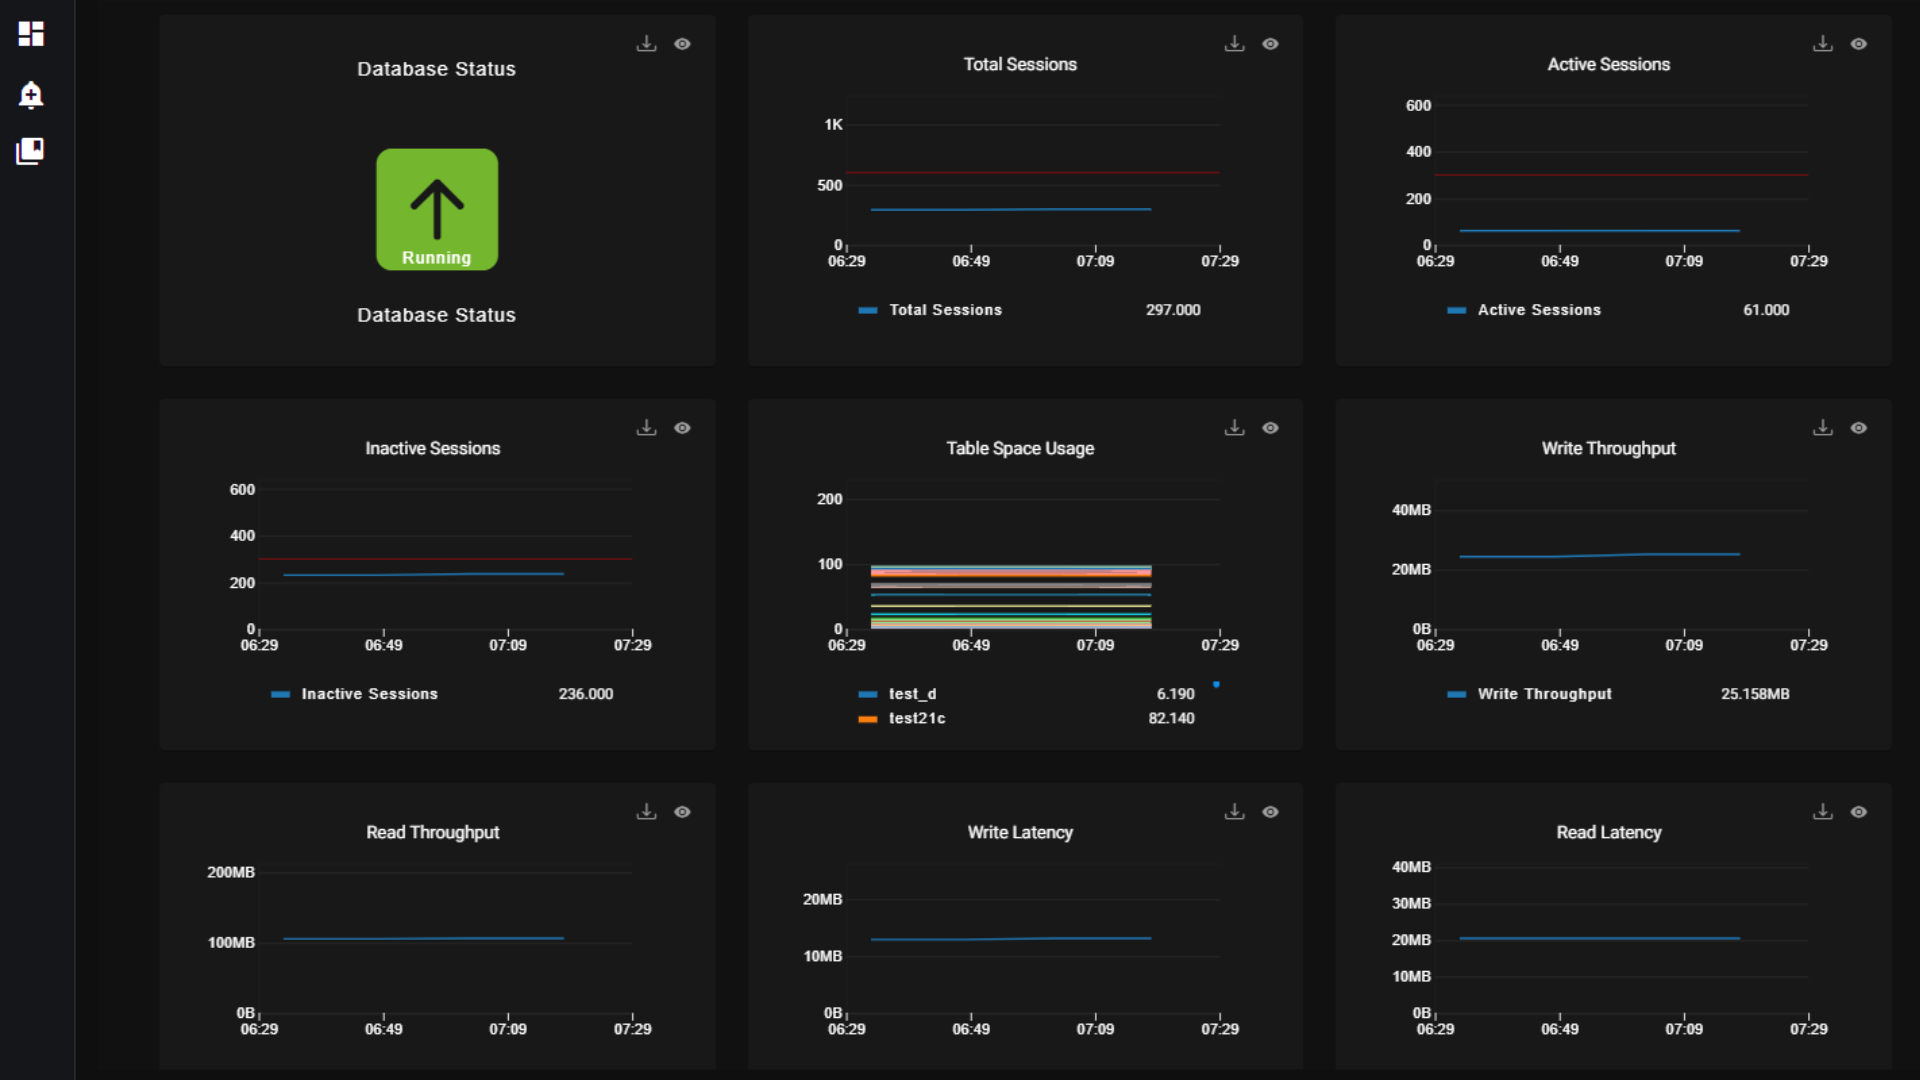This screenshot has height=1080, width=1920.
Task: Toggle visibility eye on Active Sessions panel
Action: point(1858,44)
